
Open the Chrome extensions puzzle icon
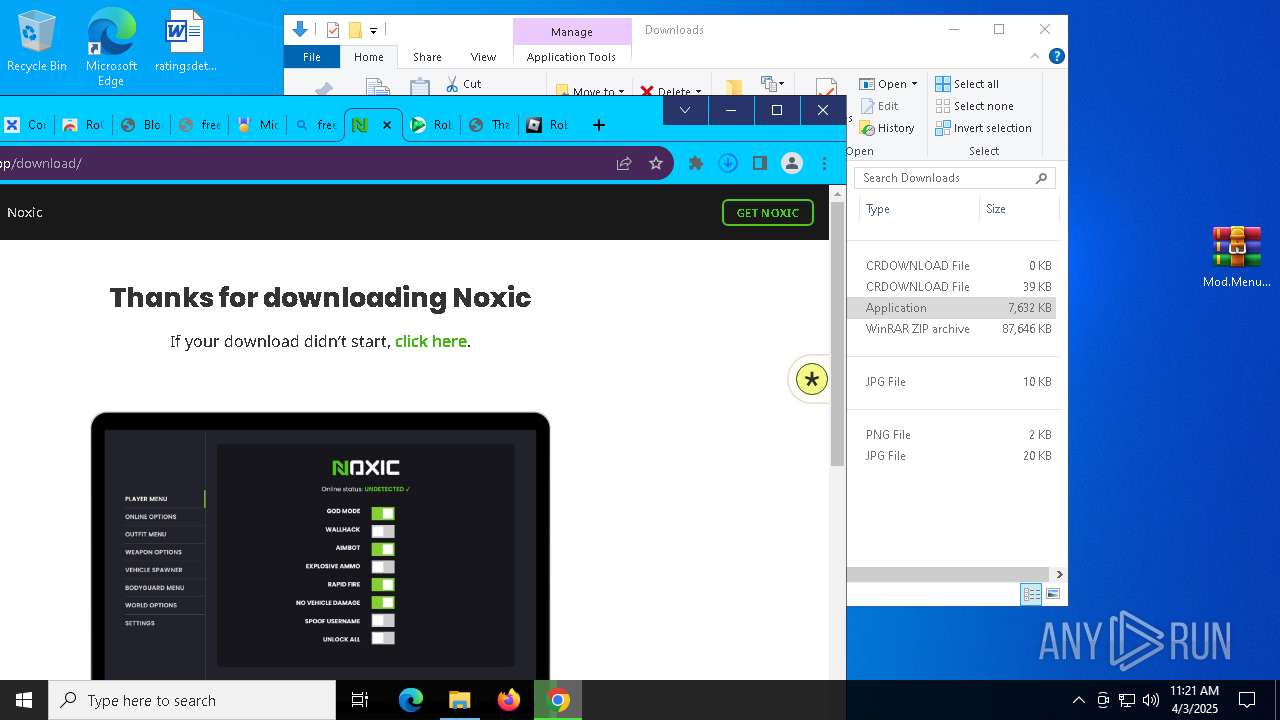coord(696,163)
